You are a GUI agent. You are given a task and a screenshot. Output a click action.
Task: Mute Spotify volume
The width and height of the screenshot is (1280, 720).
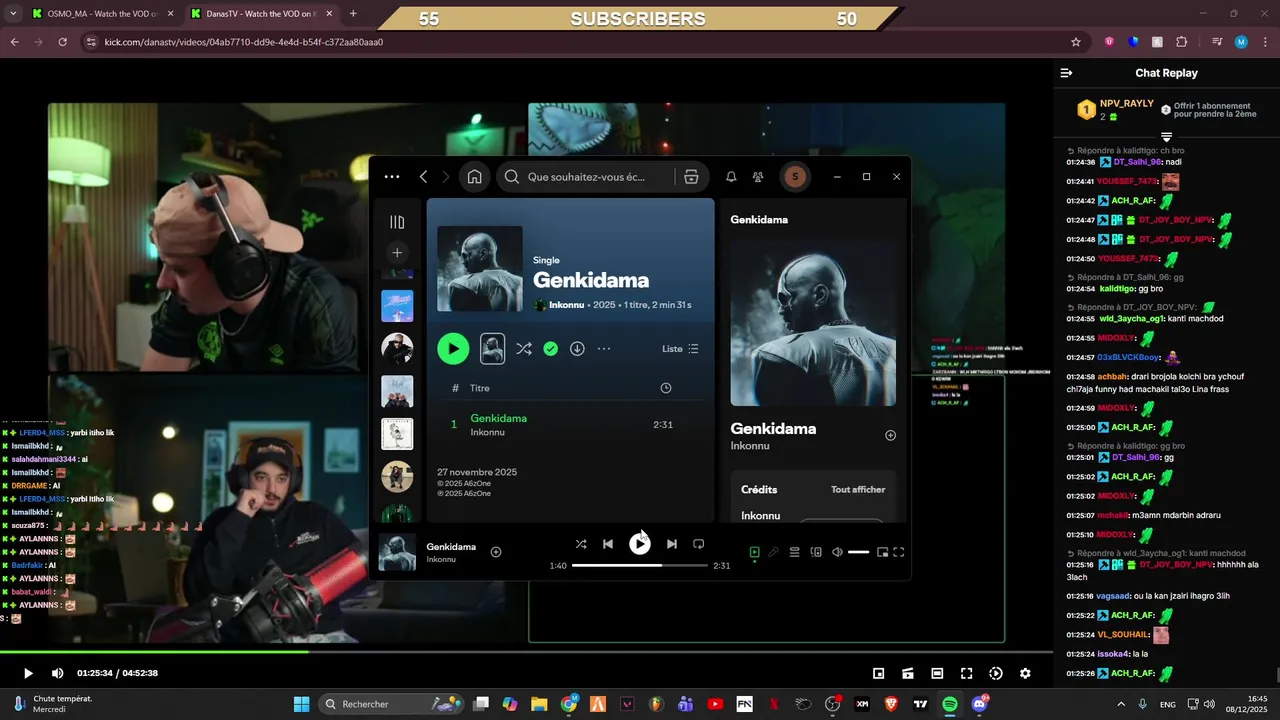coord(837,552)
